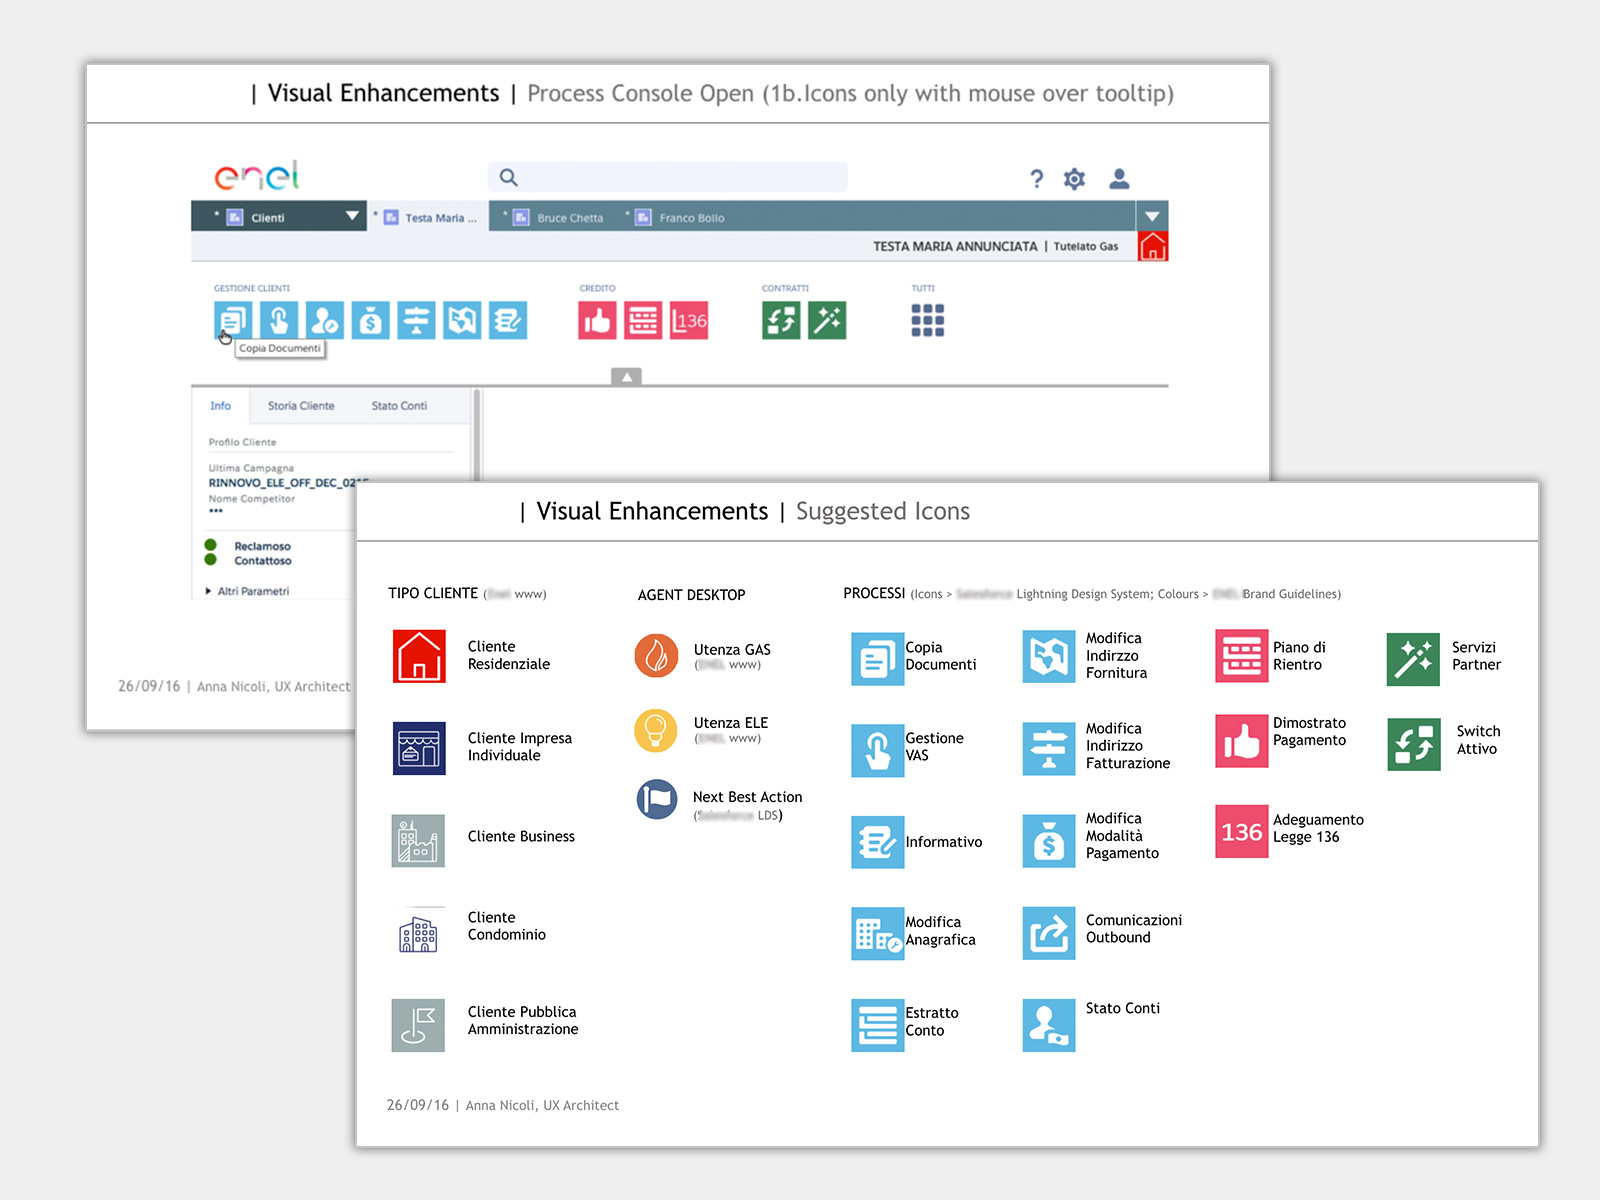Viewport: 1600px width, 1200px height.
Task: Switch to the Bruce Chetta tab
Action: [x=569, y=218]
